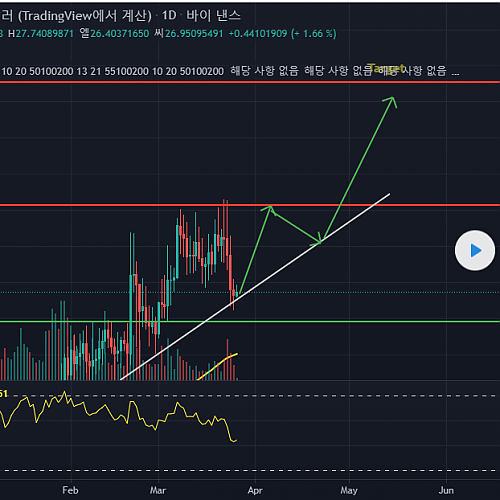Select the 1D interval label
The height and width of the screenshot is (500, 500).
pos(169,15)
